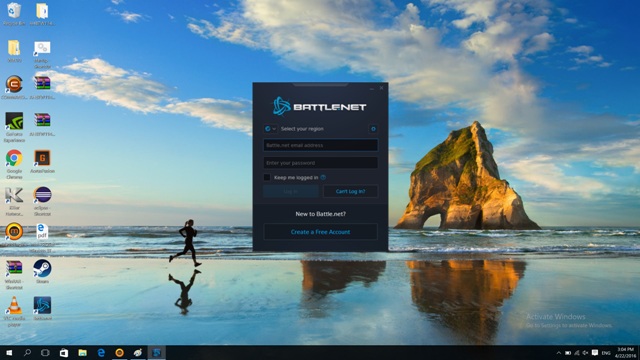Open the login settings gear icon
Image resolution: width=640 pixels, height=360 pixels.
click(x=373, y=129)
